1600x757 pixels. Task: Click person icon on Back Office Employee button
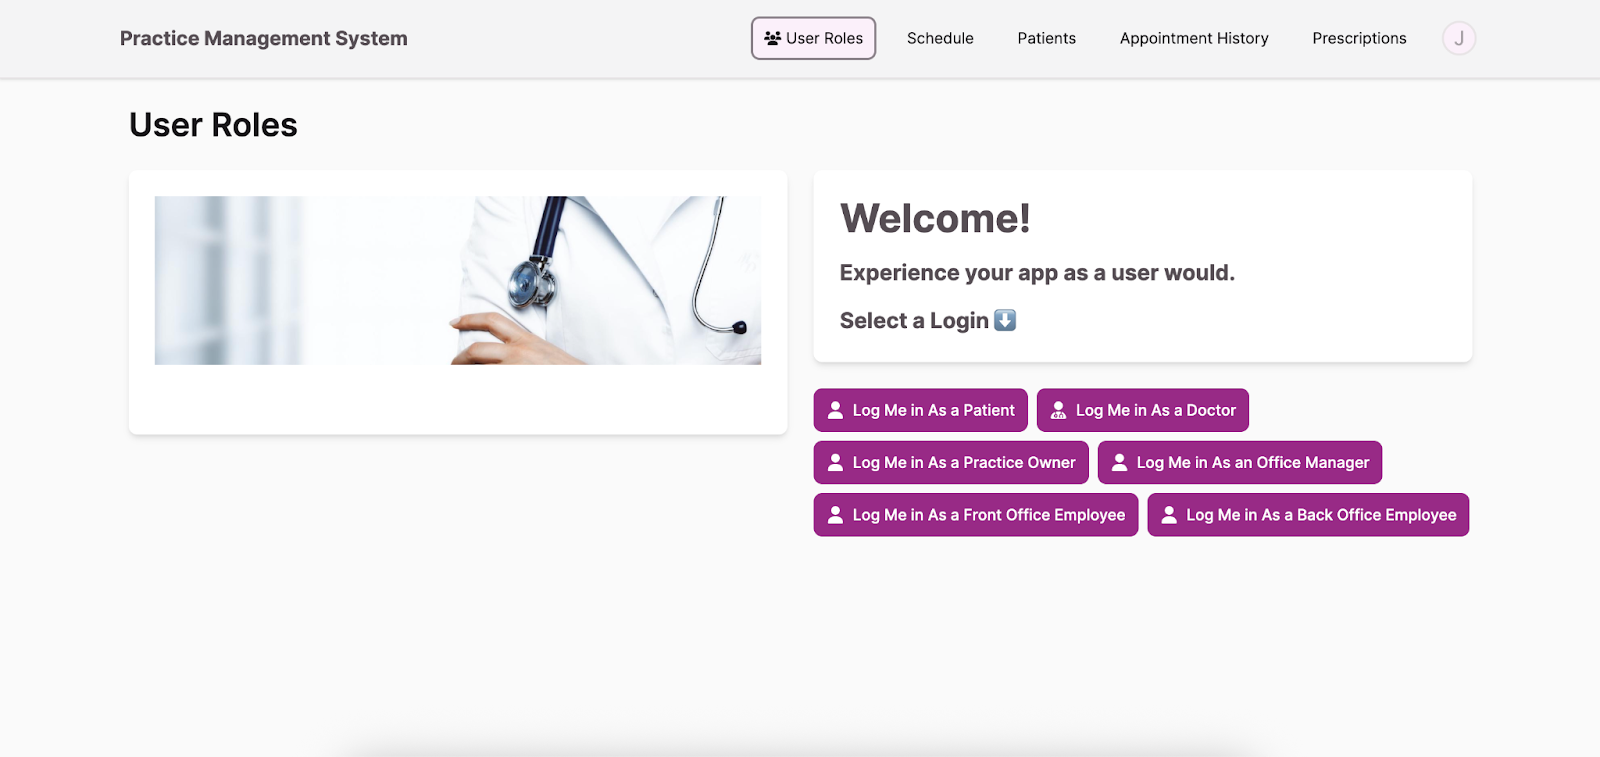(x=1169, y=514)
